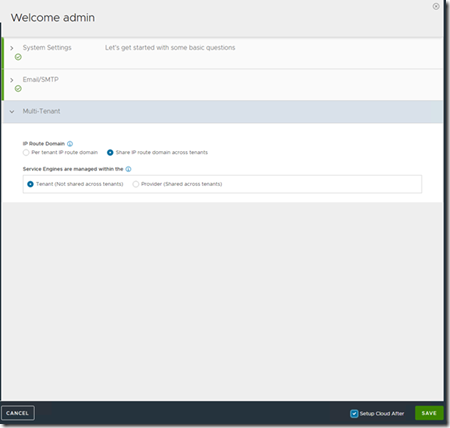Click the green checkmark under Email/SMTP

point(18,89)
